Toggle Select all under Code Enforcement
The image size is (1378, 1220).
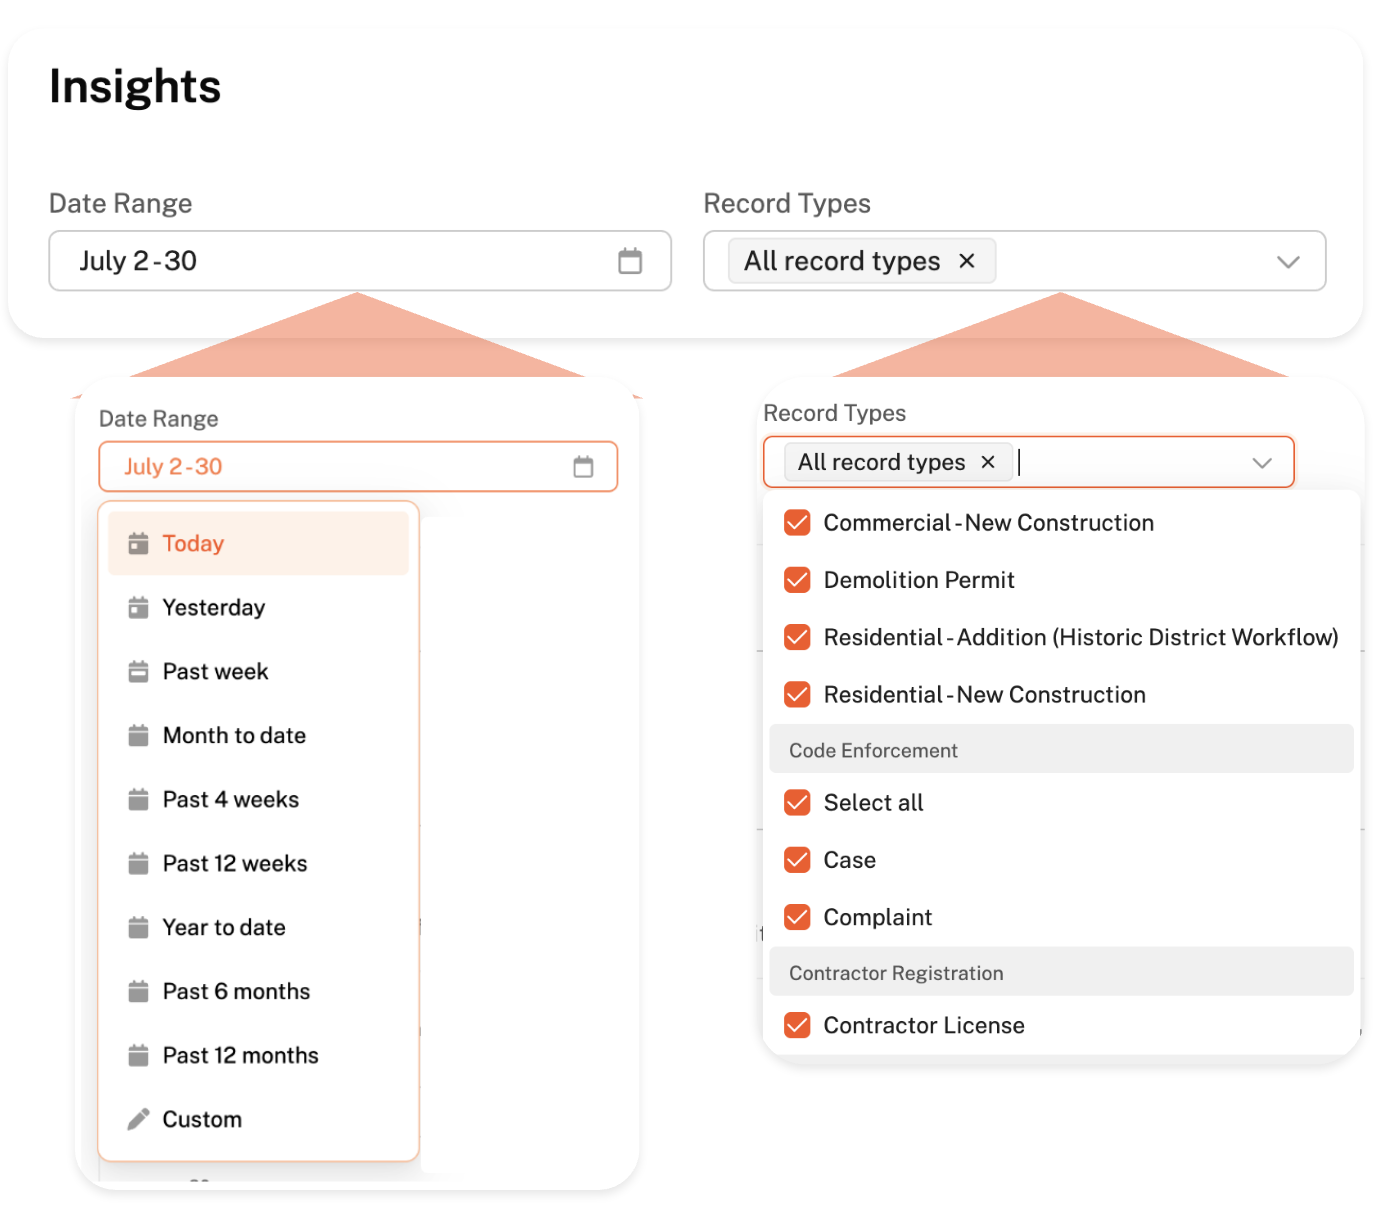tap(797, 803)
